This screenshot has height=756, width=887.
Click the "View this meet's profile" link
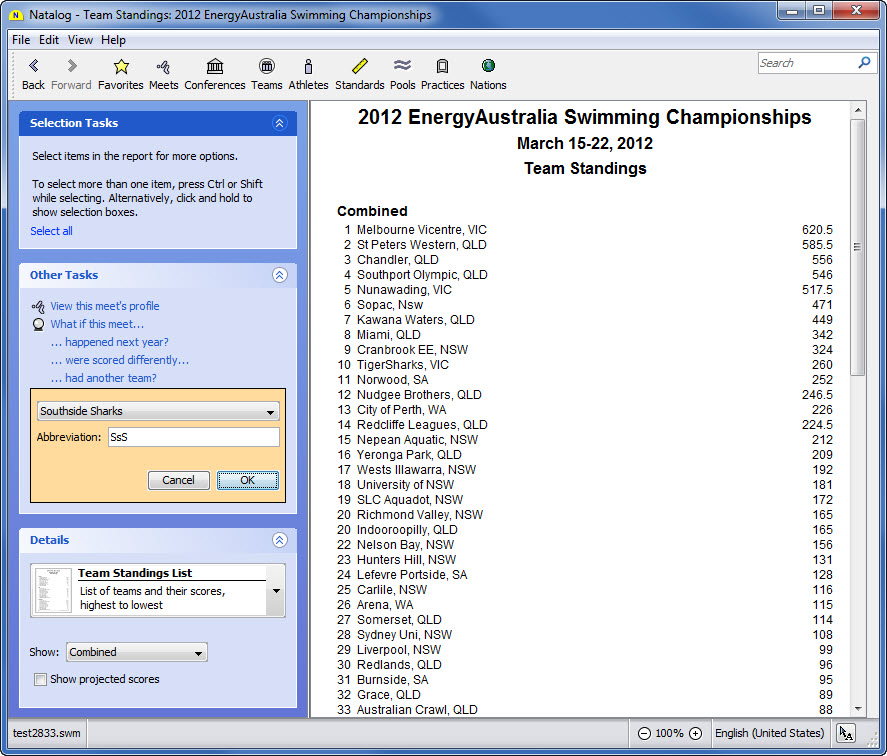click(x=105, y=306)
